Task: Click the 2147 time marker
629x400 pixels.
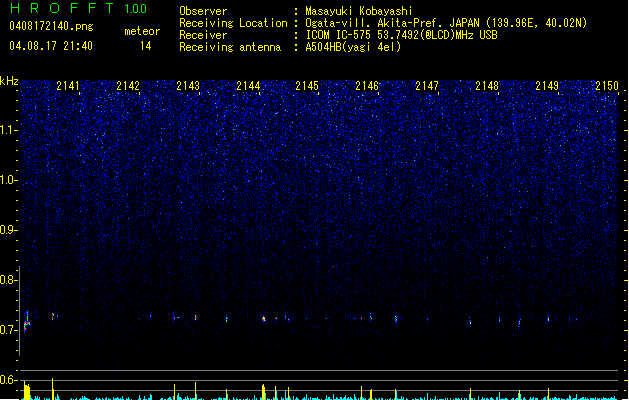Action: (x=427, y=86)
